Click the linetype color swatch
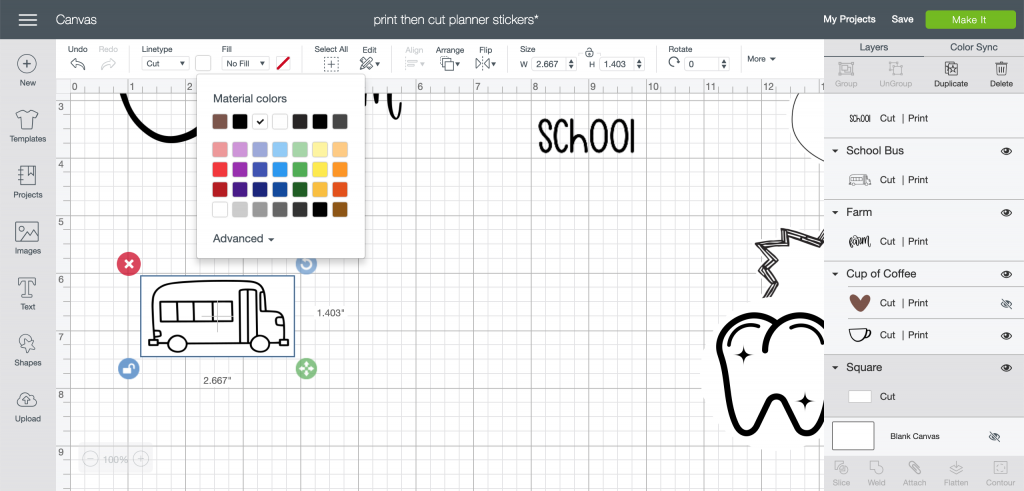 [203, 63]
